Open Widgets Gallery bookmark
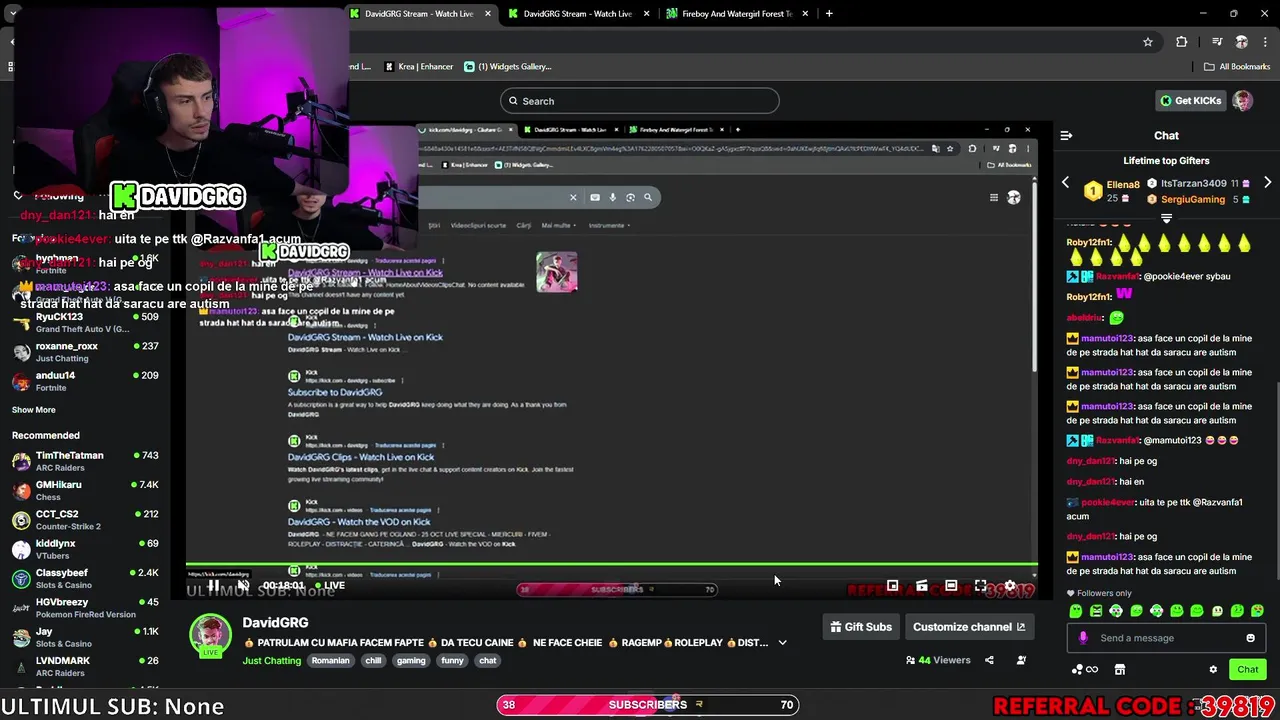Viewport: 1280px width, 720px height. tap(508, 67)
